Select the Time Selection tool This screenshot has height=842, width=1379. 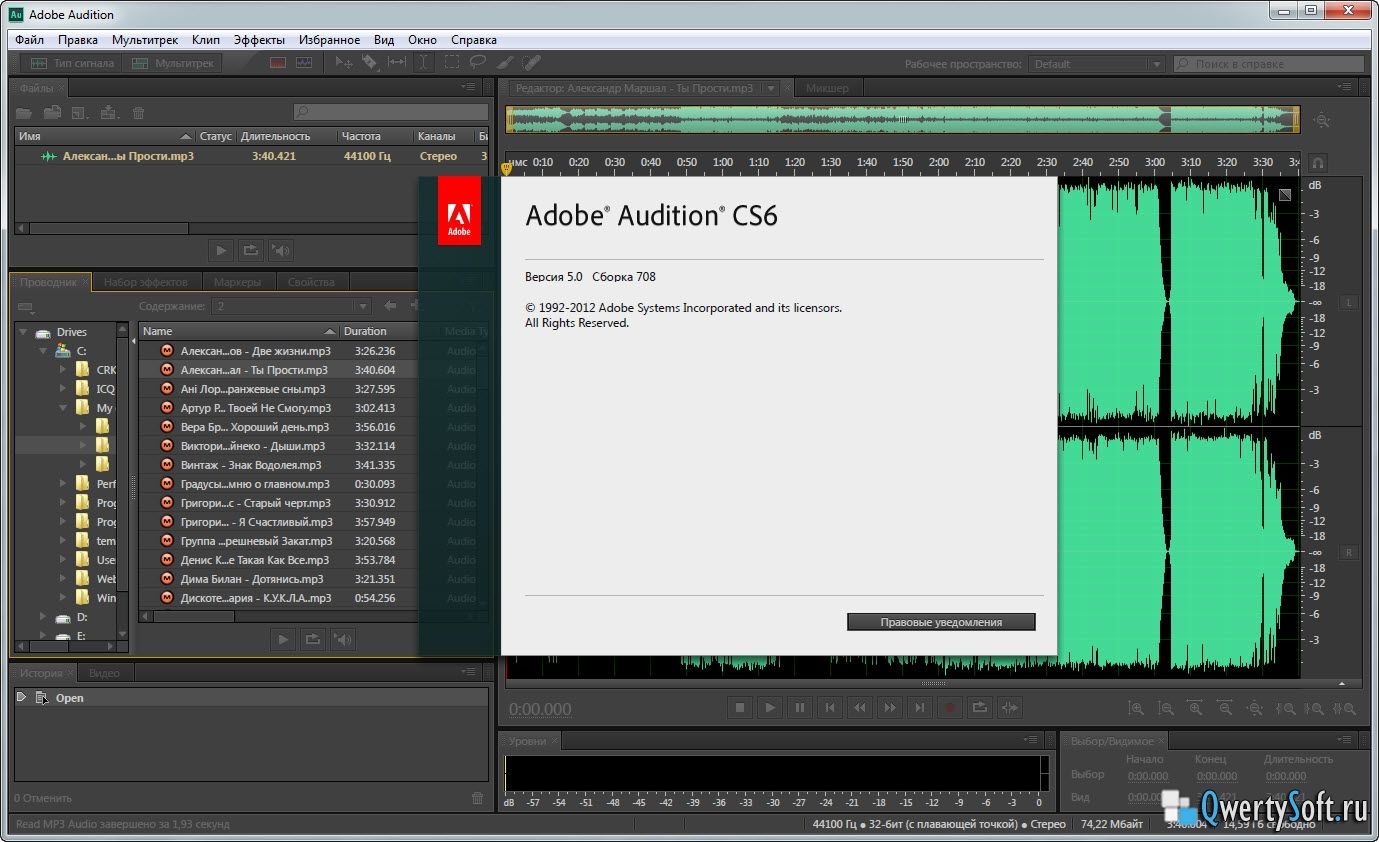pos(423,63)
